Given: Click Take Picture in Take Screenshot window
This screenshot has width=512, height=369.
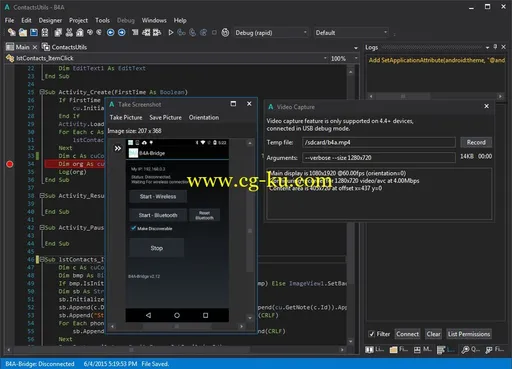Looking at the screenshot, I should 126,117.
